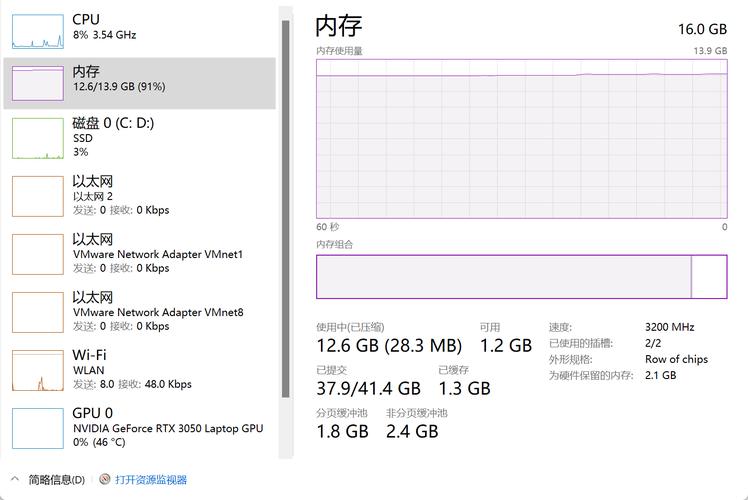748x500 pixels.
Task: Open 打开资源监视器 link
Action: click(x=151, y=480)
